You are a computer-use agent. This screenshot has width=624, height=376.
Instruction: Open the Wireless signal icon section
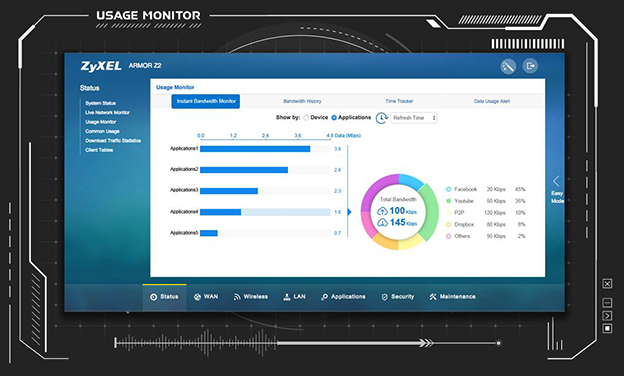pyautogui.click(x=237, y=297)
